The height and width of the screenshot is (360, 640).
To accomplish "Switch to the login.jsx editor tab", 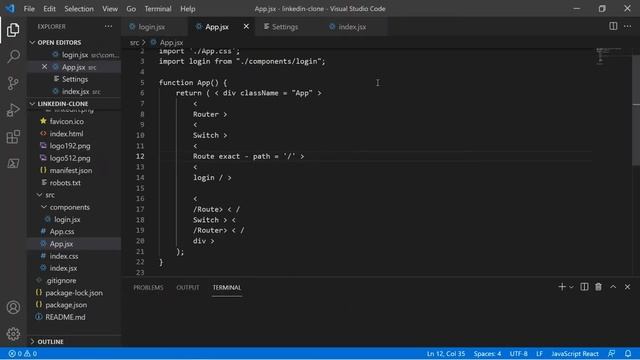I will coord(151,27).
